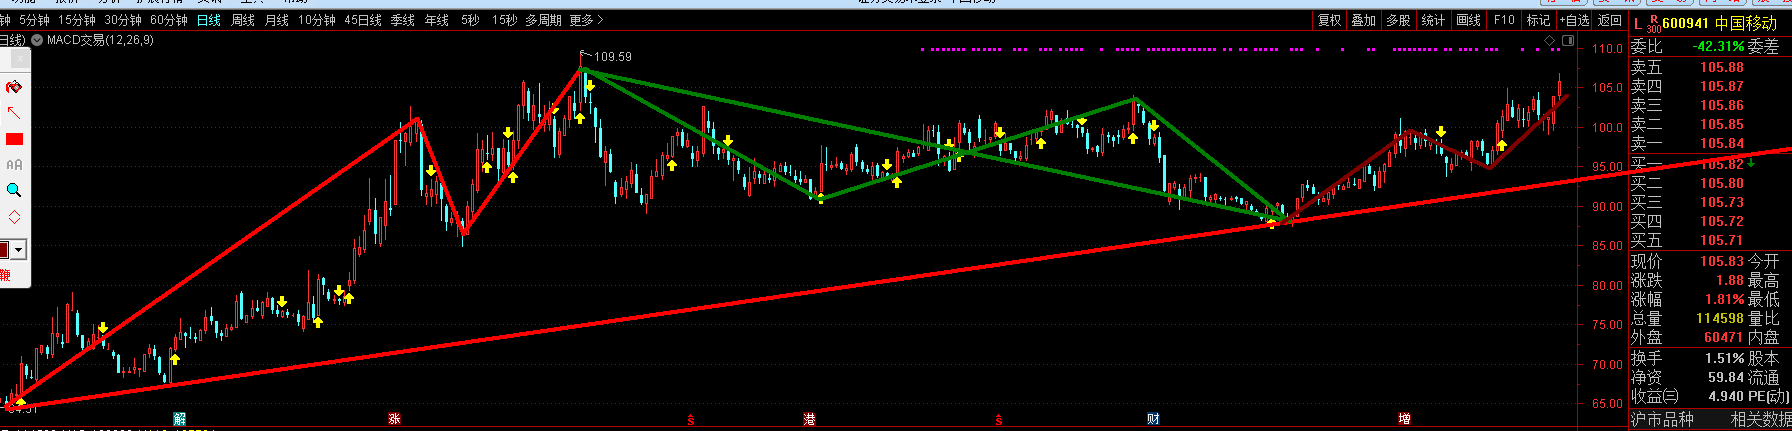Click the L indicator beside stock code
1792x431 pixels.
(x=1637, y=23)
